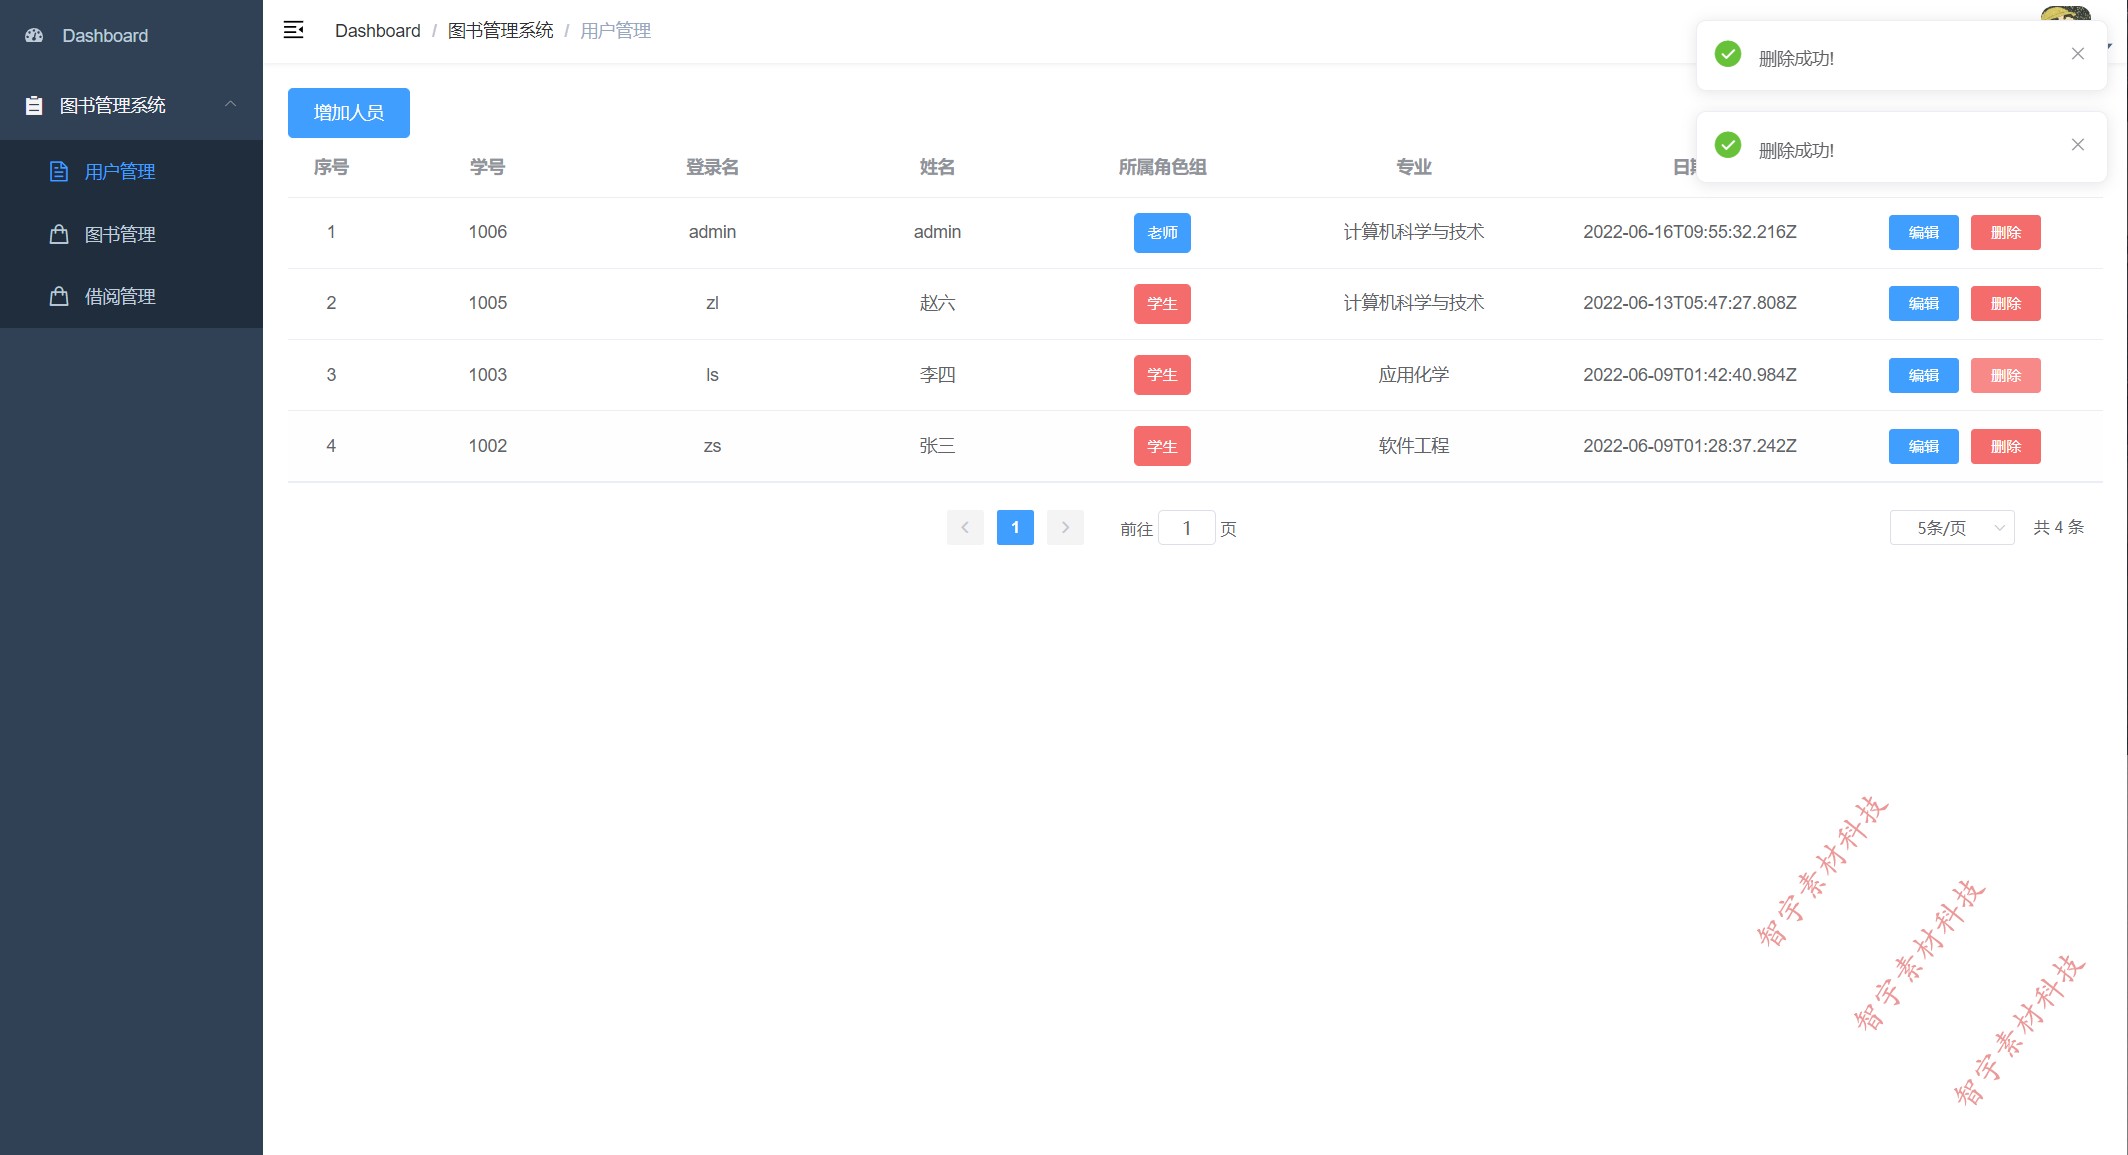2128x1155 pixels.
Task: Click the 学生 role tag for 李四
Action: click(1162, 375)
